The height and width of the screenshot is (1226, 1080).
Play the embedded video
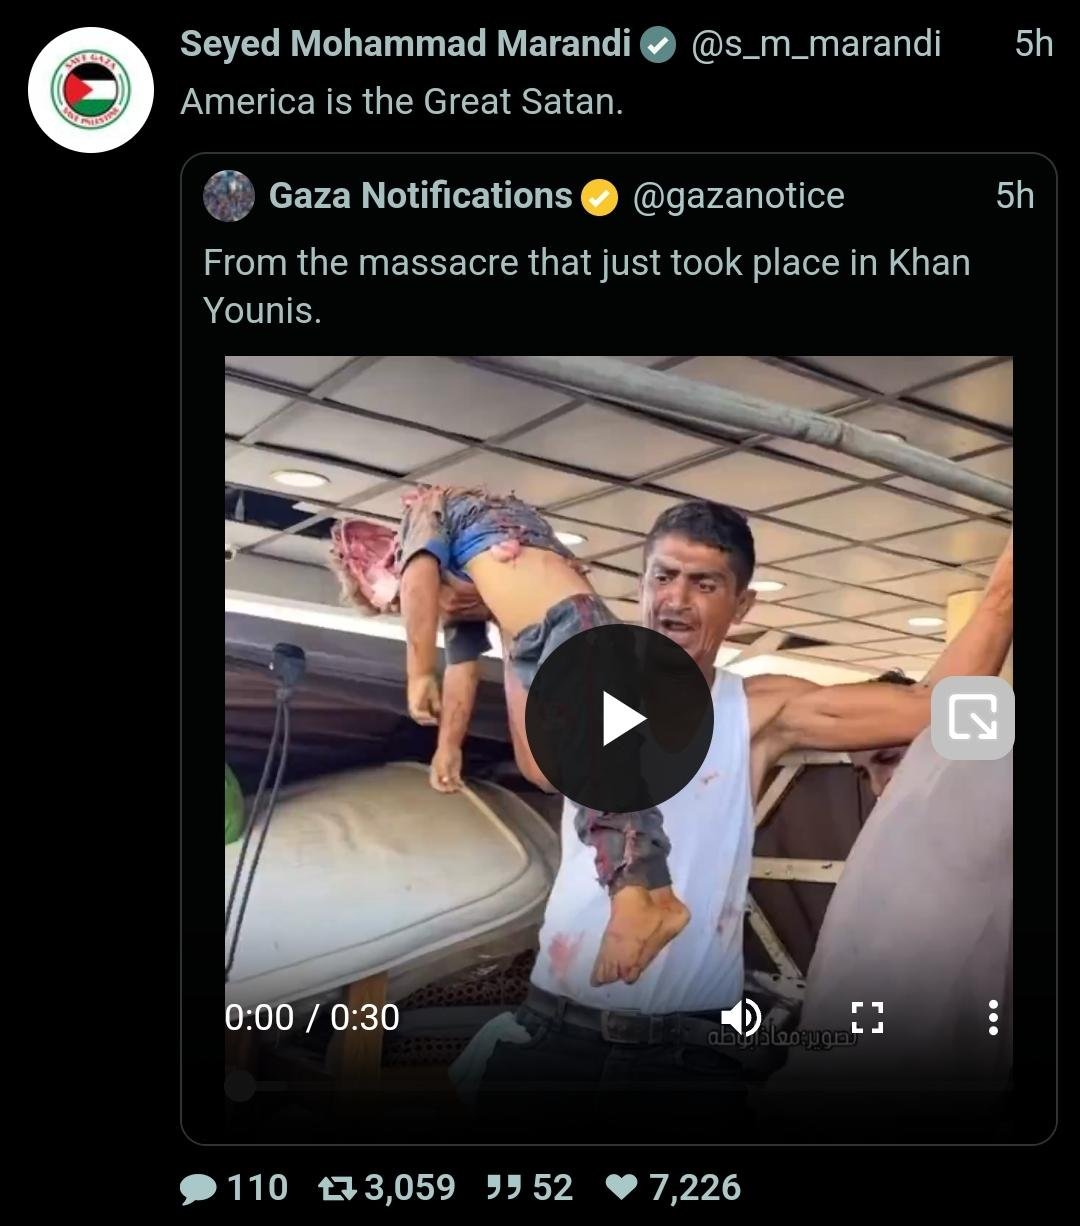[x=618, y=718]
